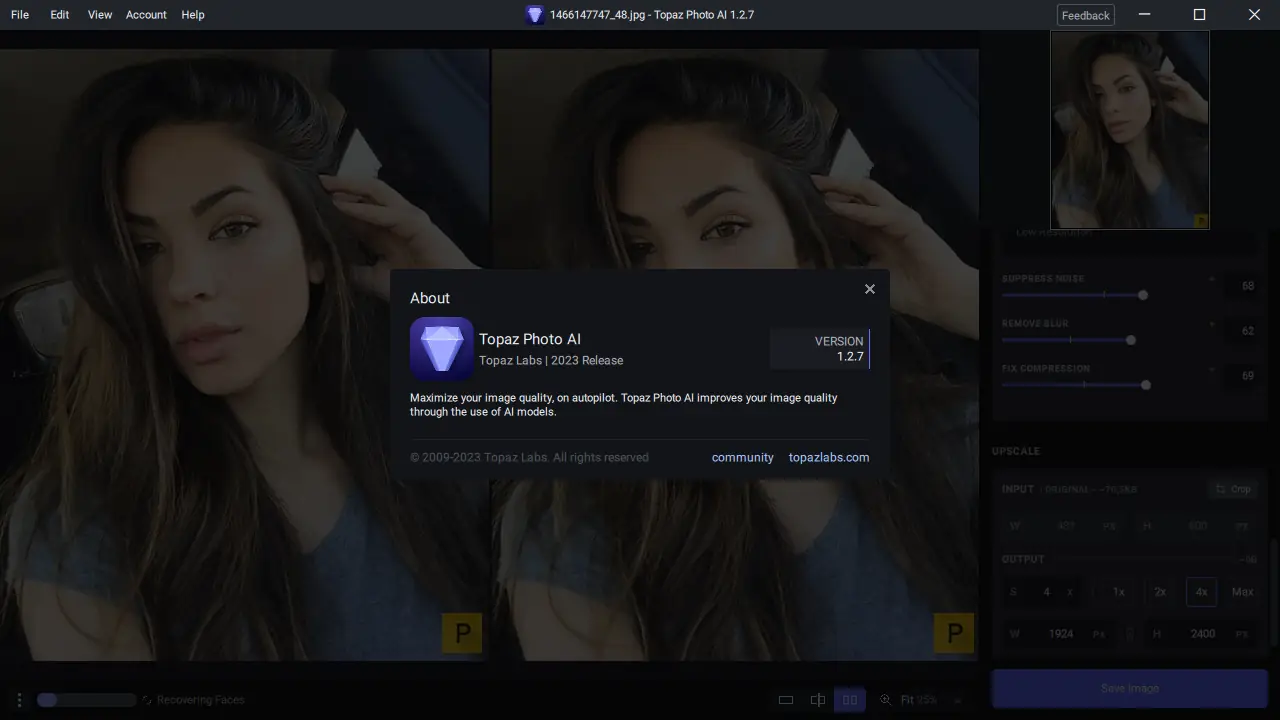Select the 1x upscale option

tap(1119, 592)
